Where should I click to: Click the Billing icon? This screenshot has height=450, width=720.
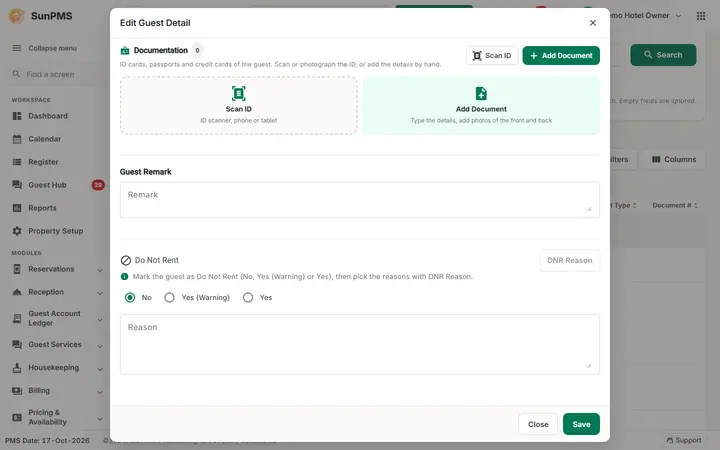coord(17,390)
